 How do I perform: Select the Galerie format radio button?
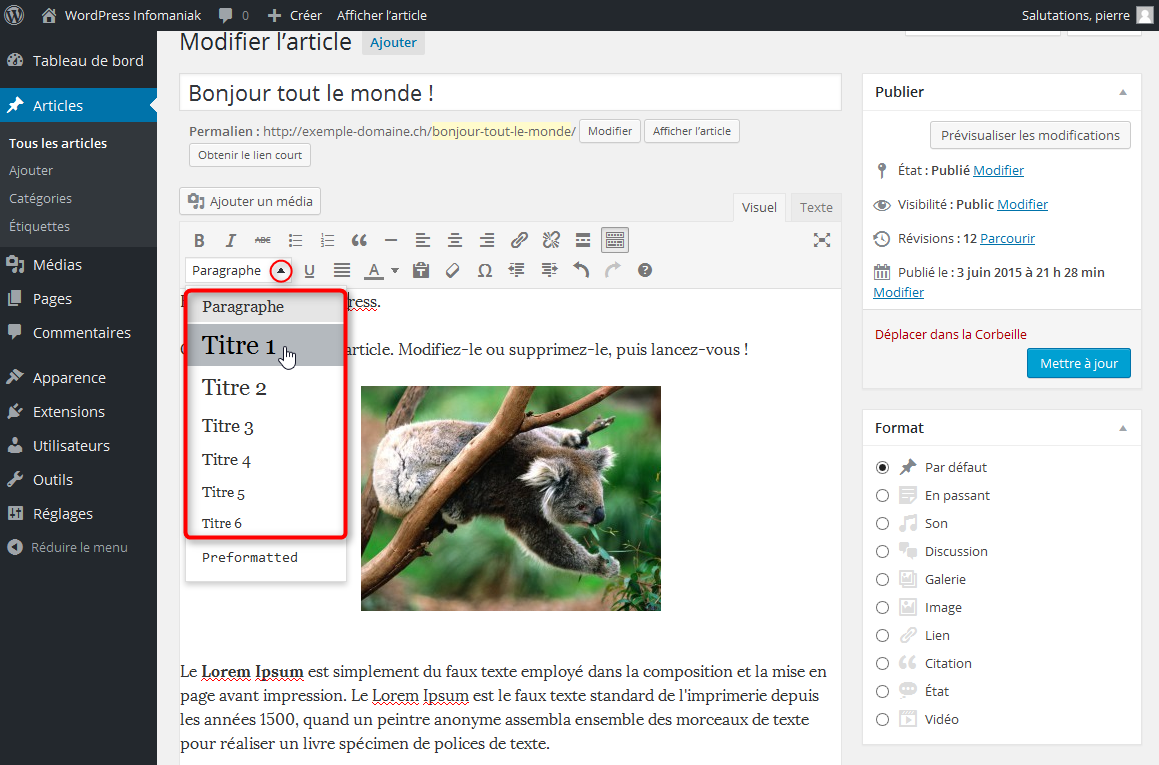pyautogui.click(x=882, y=579)
